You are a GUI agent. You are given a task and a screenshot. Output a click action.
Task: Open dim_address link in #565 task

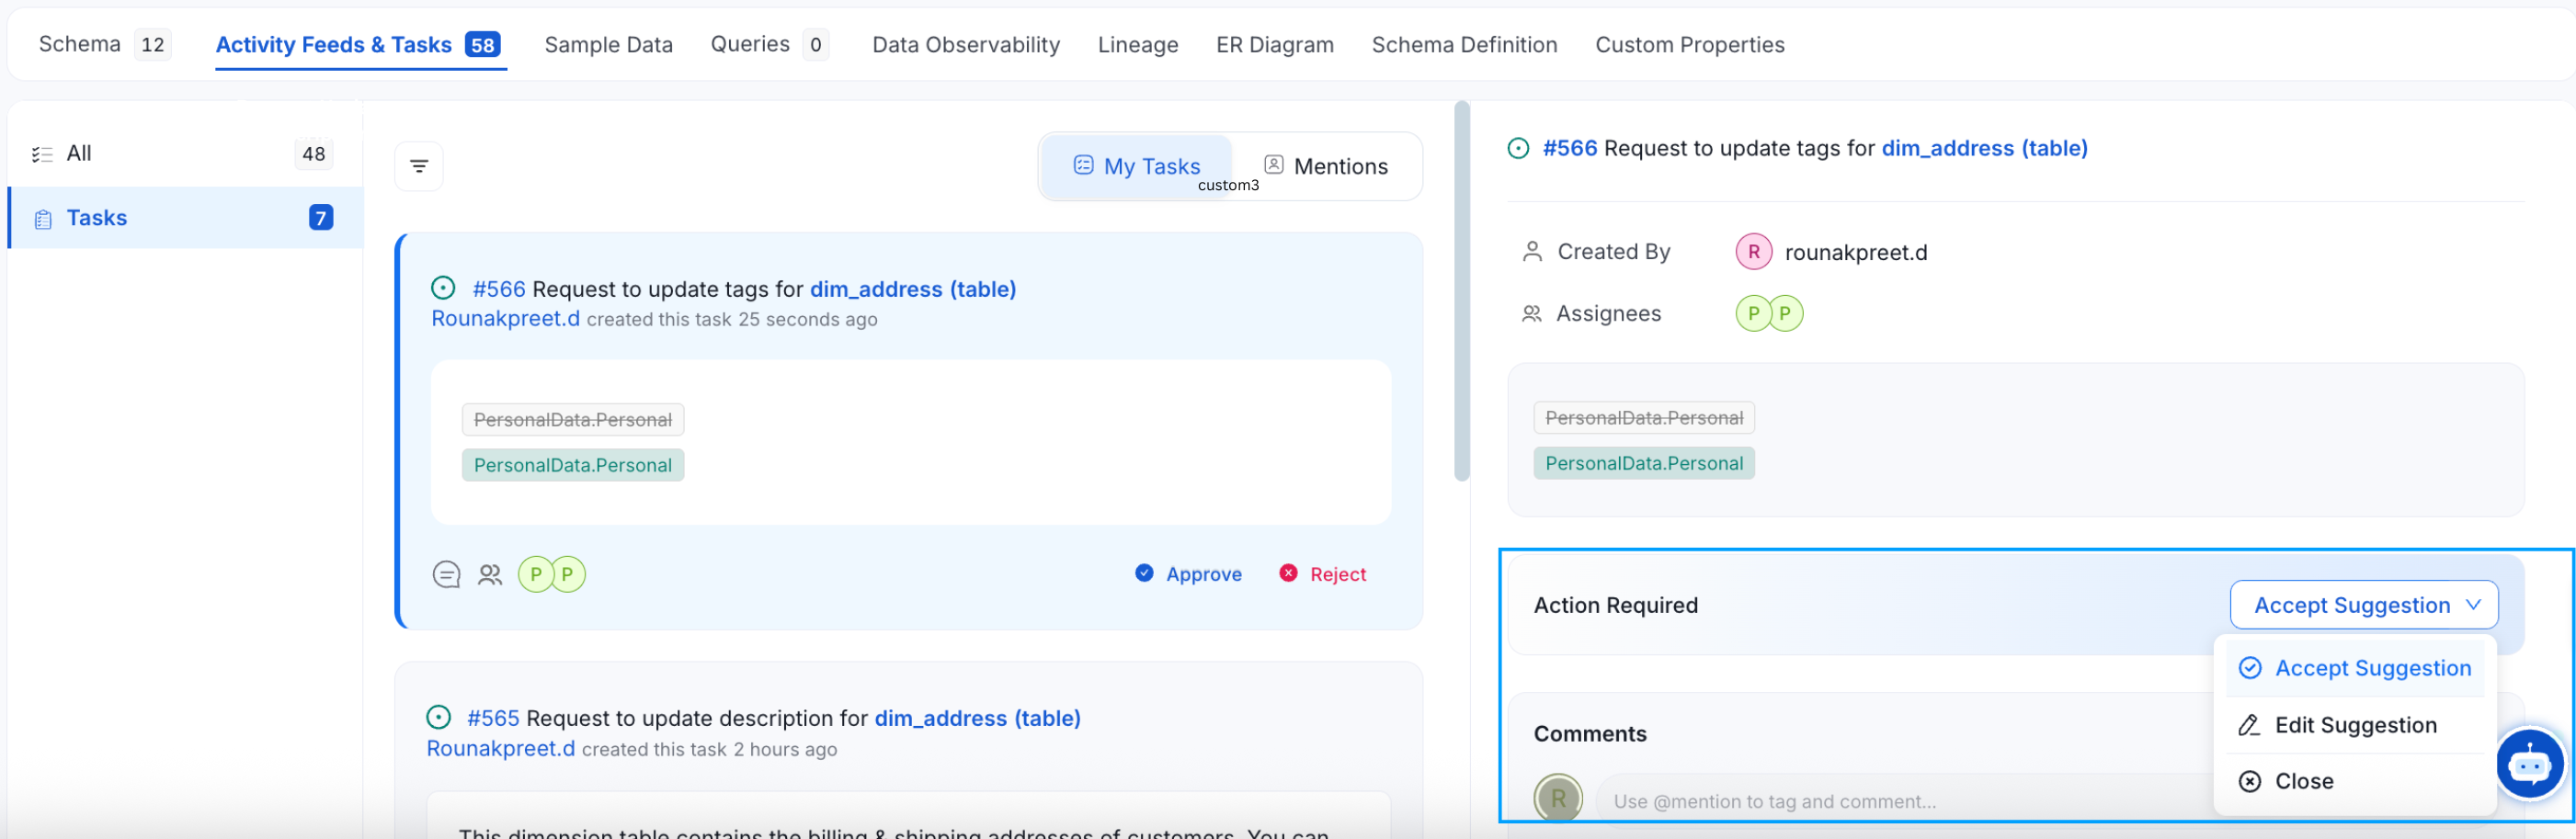[x=977, y=718]
